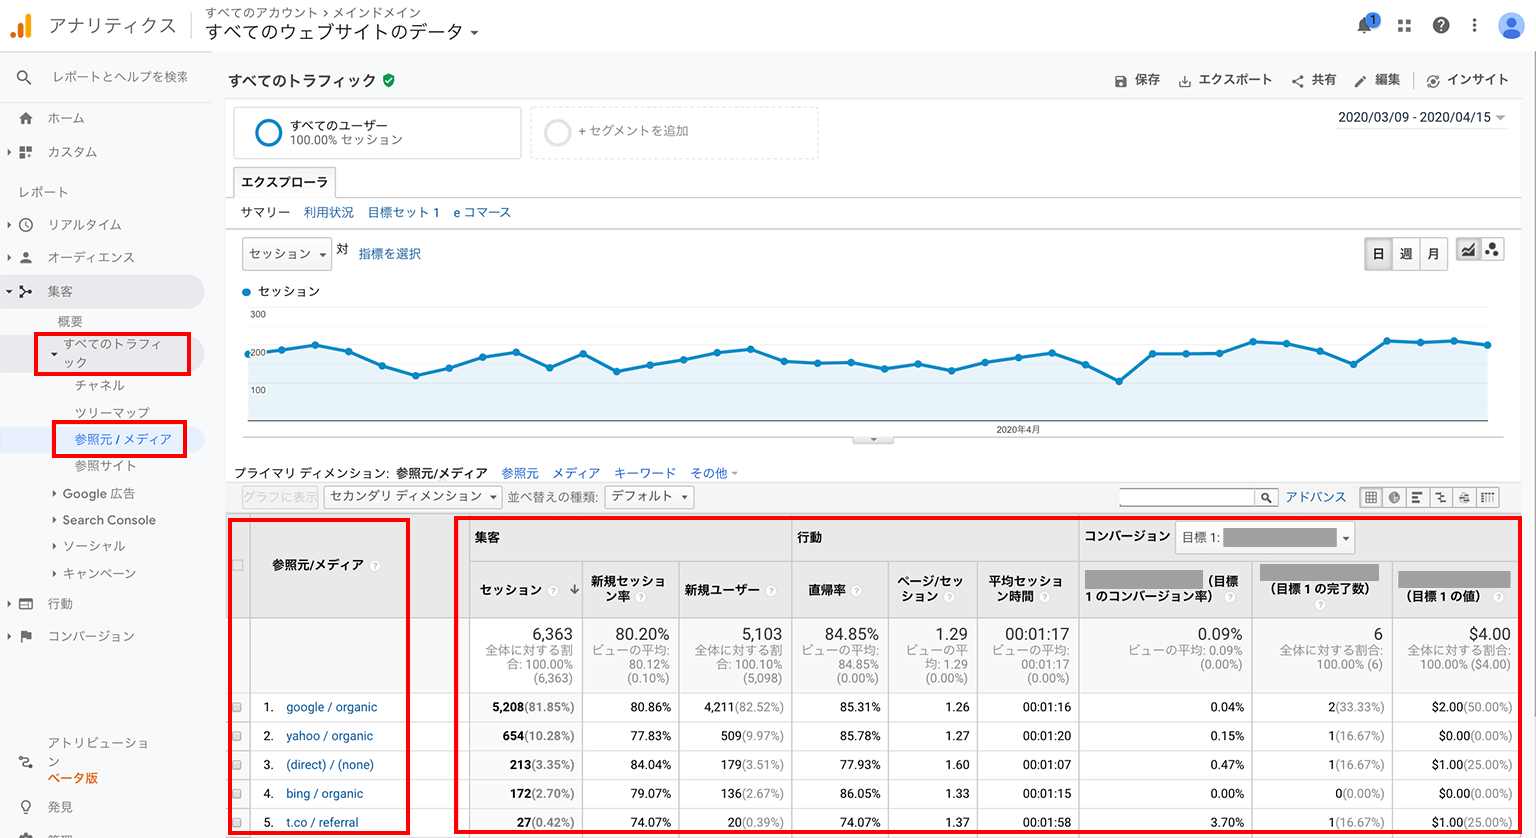Open the チャネル sidebar item
The width and height of the screenshot is (1536, 838).
pos(100,386)
